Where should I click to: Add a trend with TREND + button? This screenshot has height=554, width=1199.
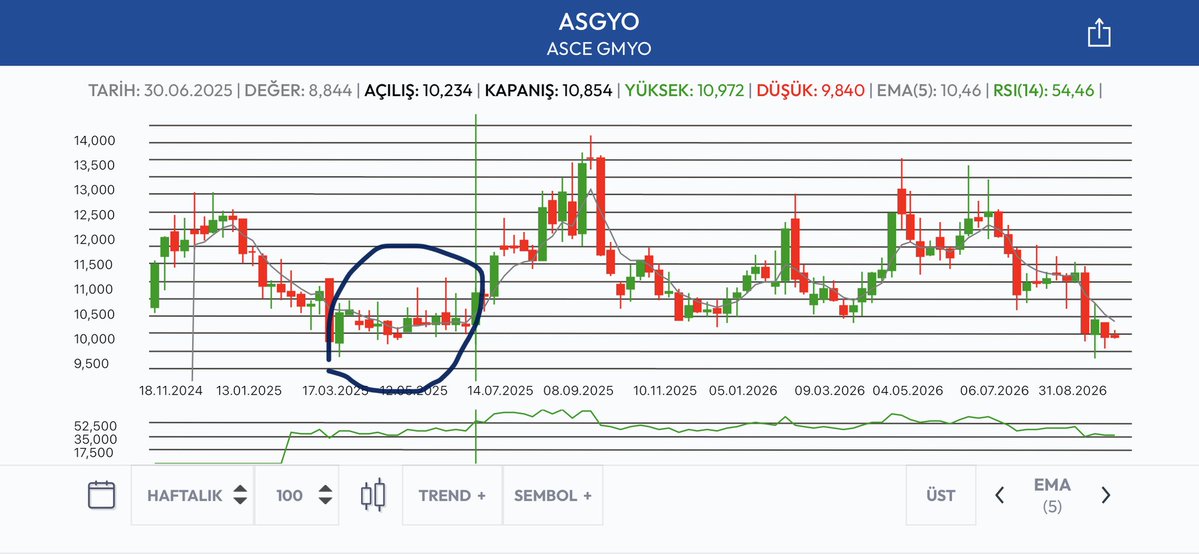(x=452, y=495)
